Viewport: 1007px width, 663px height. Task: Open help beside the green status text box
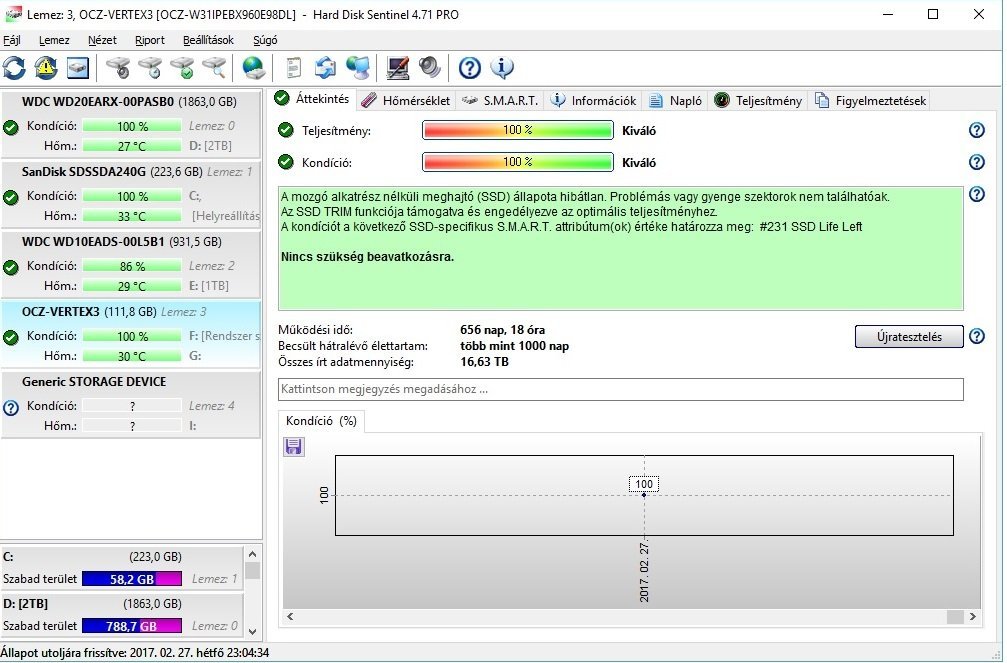(976, 194)
